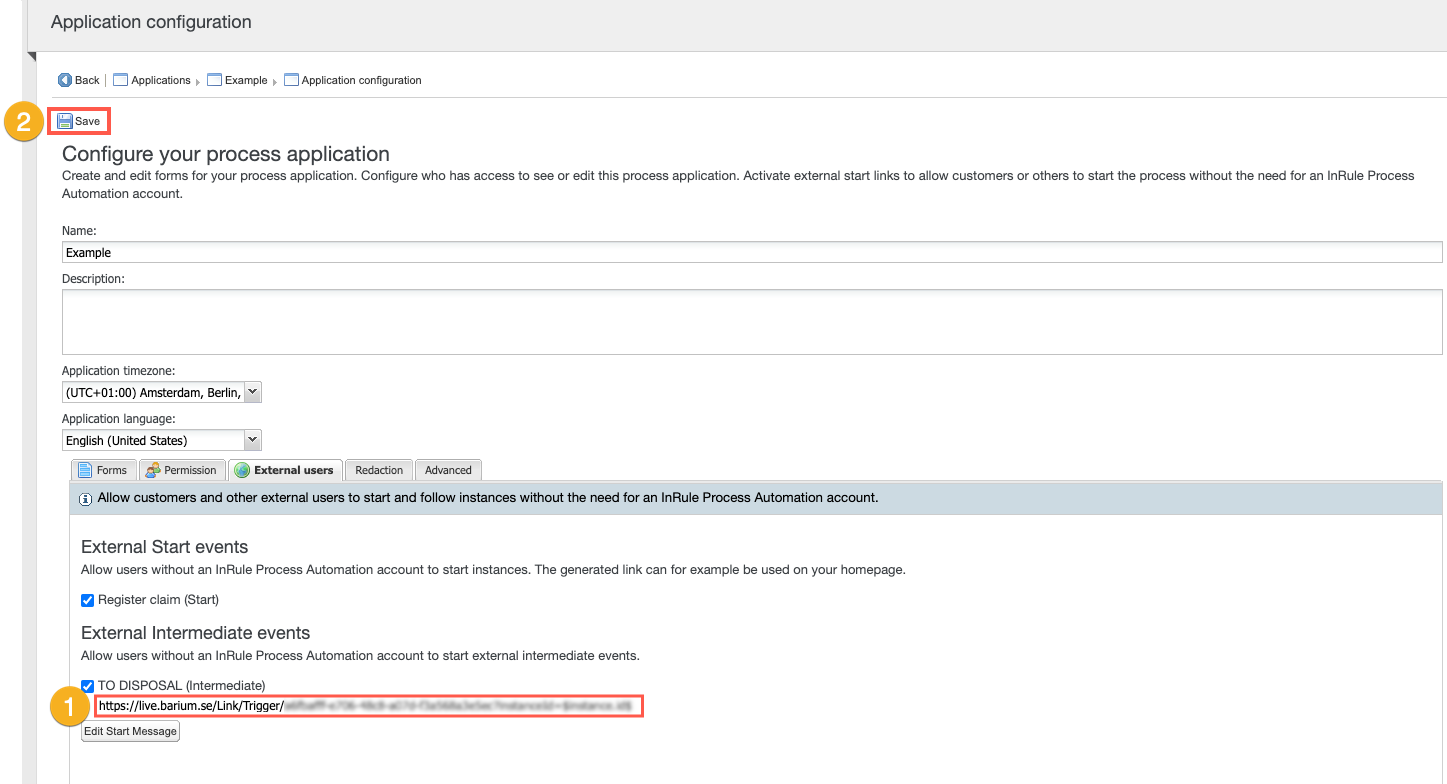The image size is (1447, 784).
Task: Select the Trigger link URL field
Action: [x=368, y=706]
